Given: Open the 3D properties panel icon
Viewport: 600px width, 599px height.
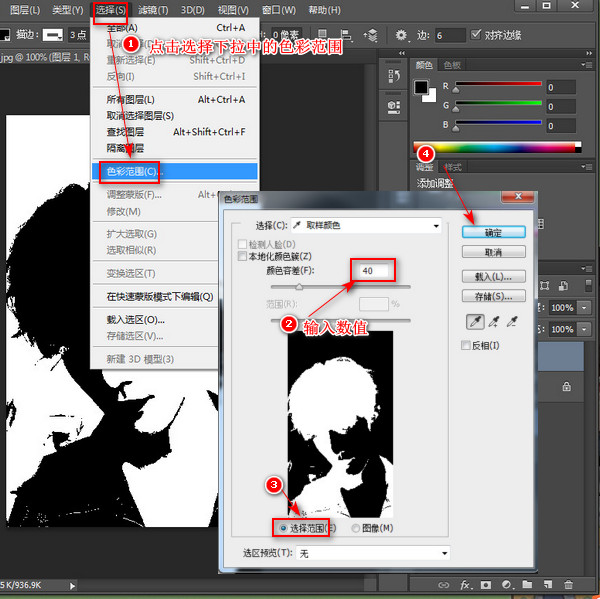Looking at the screenshot, I should pos(394,106).
